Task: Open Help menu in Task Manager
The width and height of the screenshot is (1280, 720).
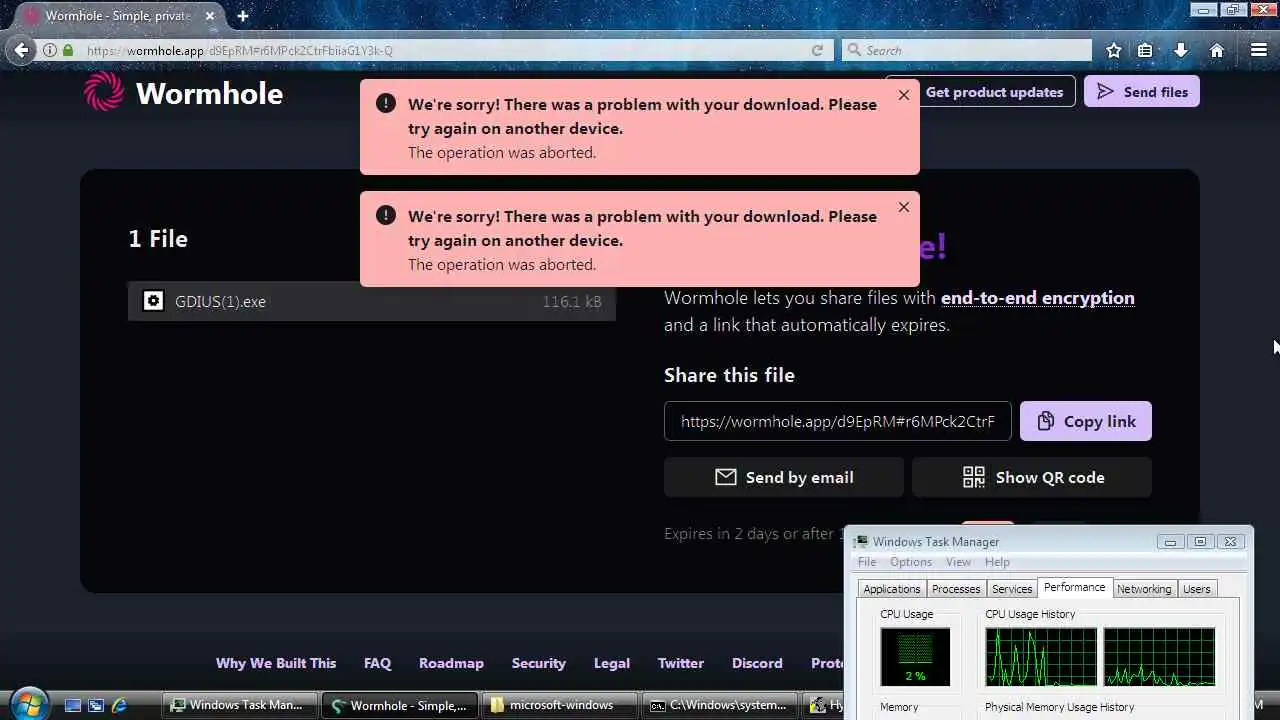Action: pos(997,562)
